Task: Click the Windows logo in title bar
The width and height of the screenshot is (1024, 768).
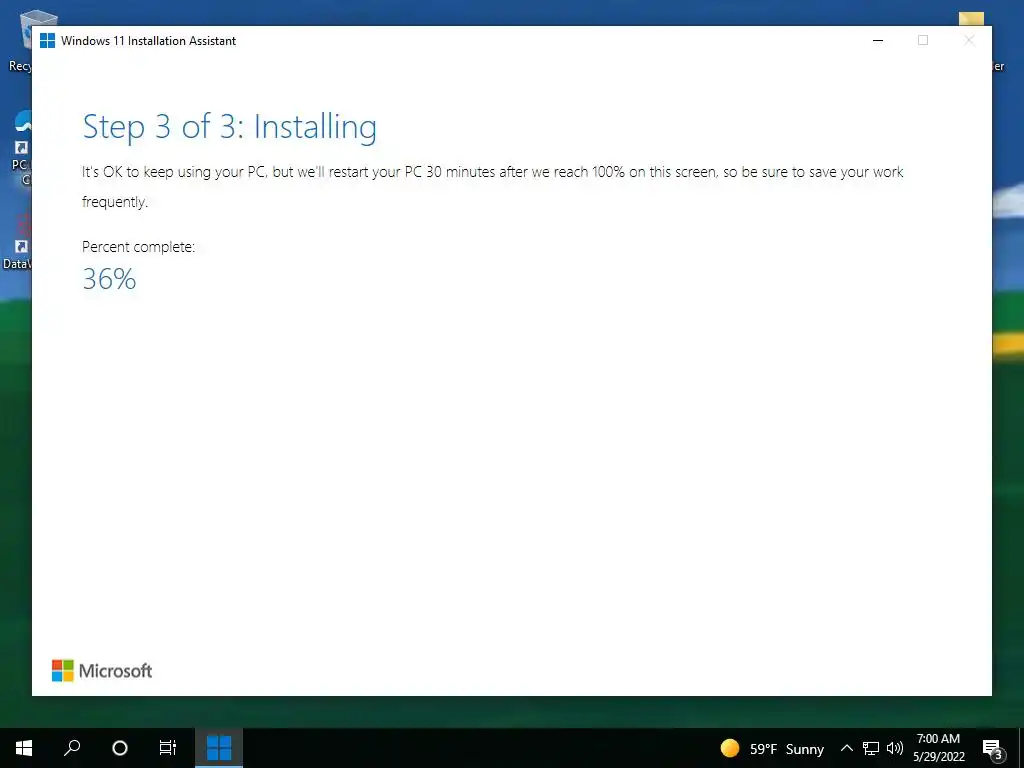Action: click(x=47, y=40)
